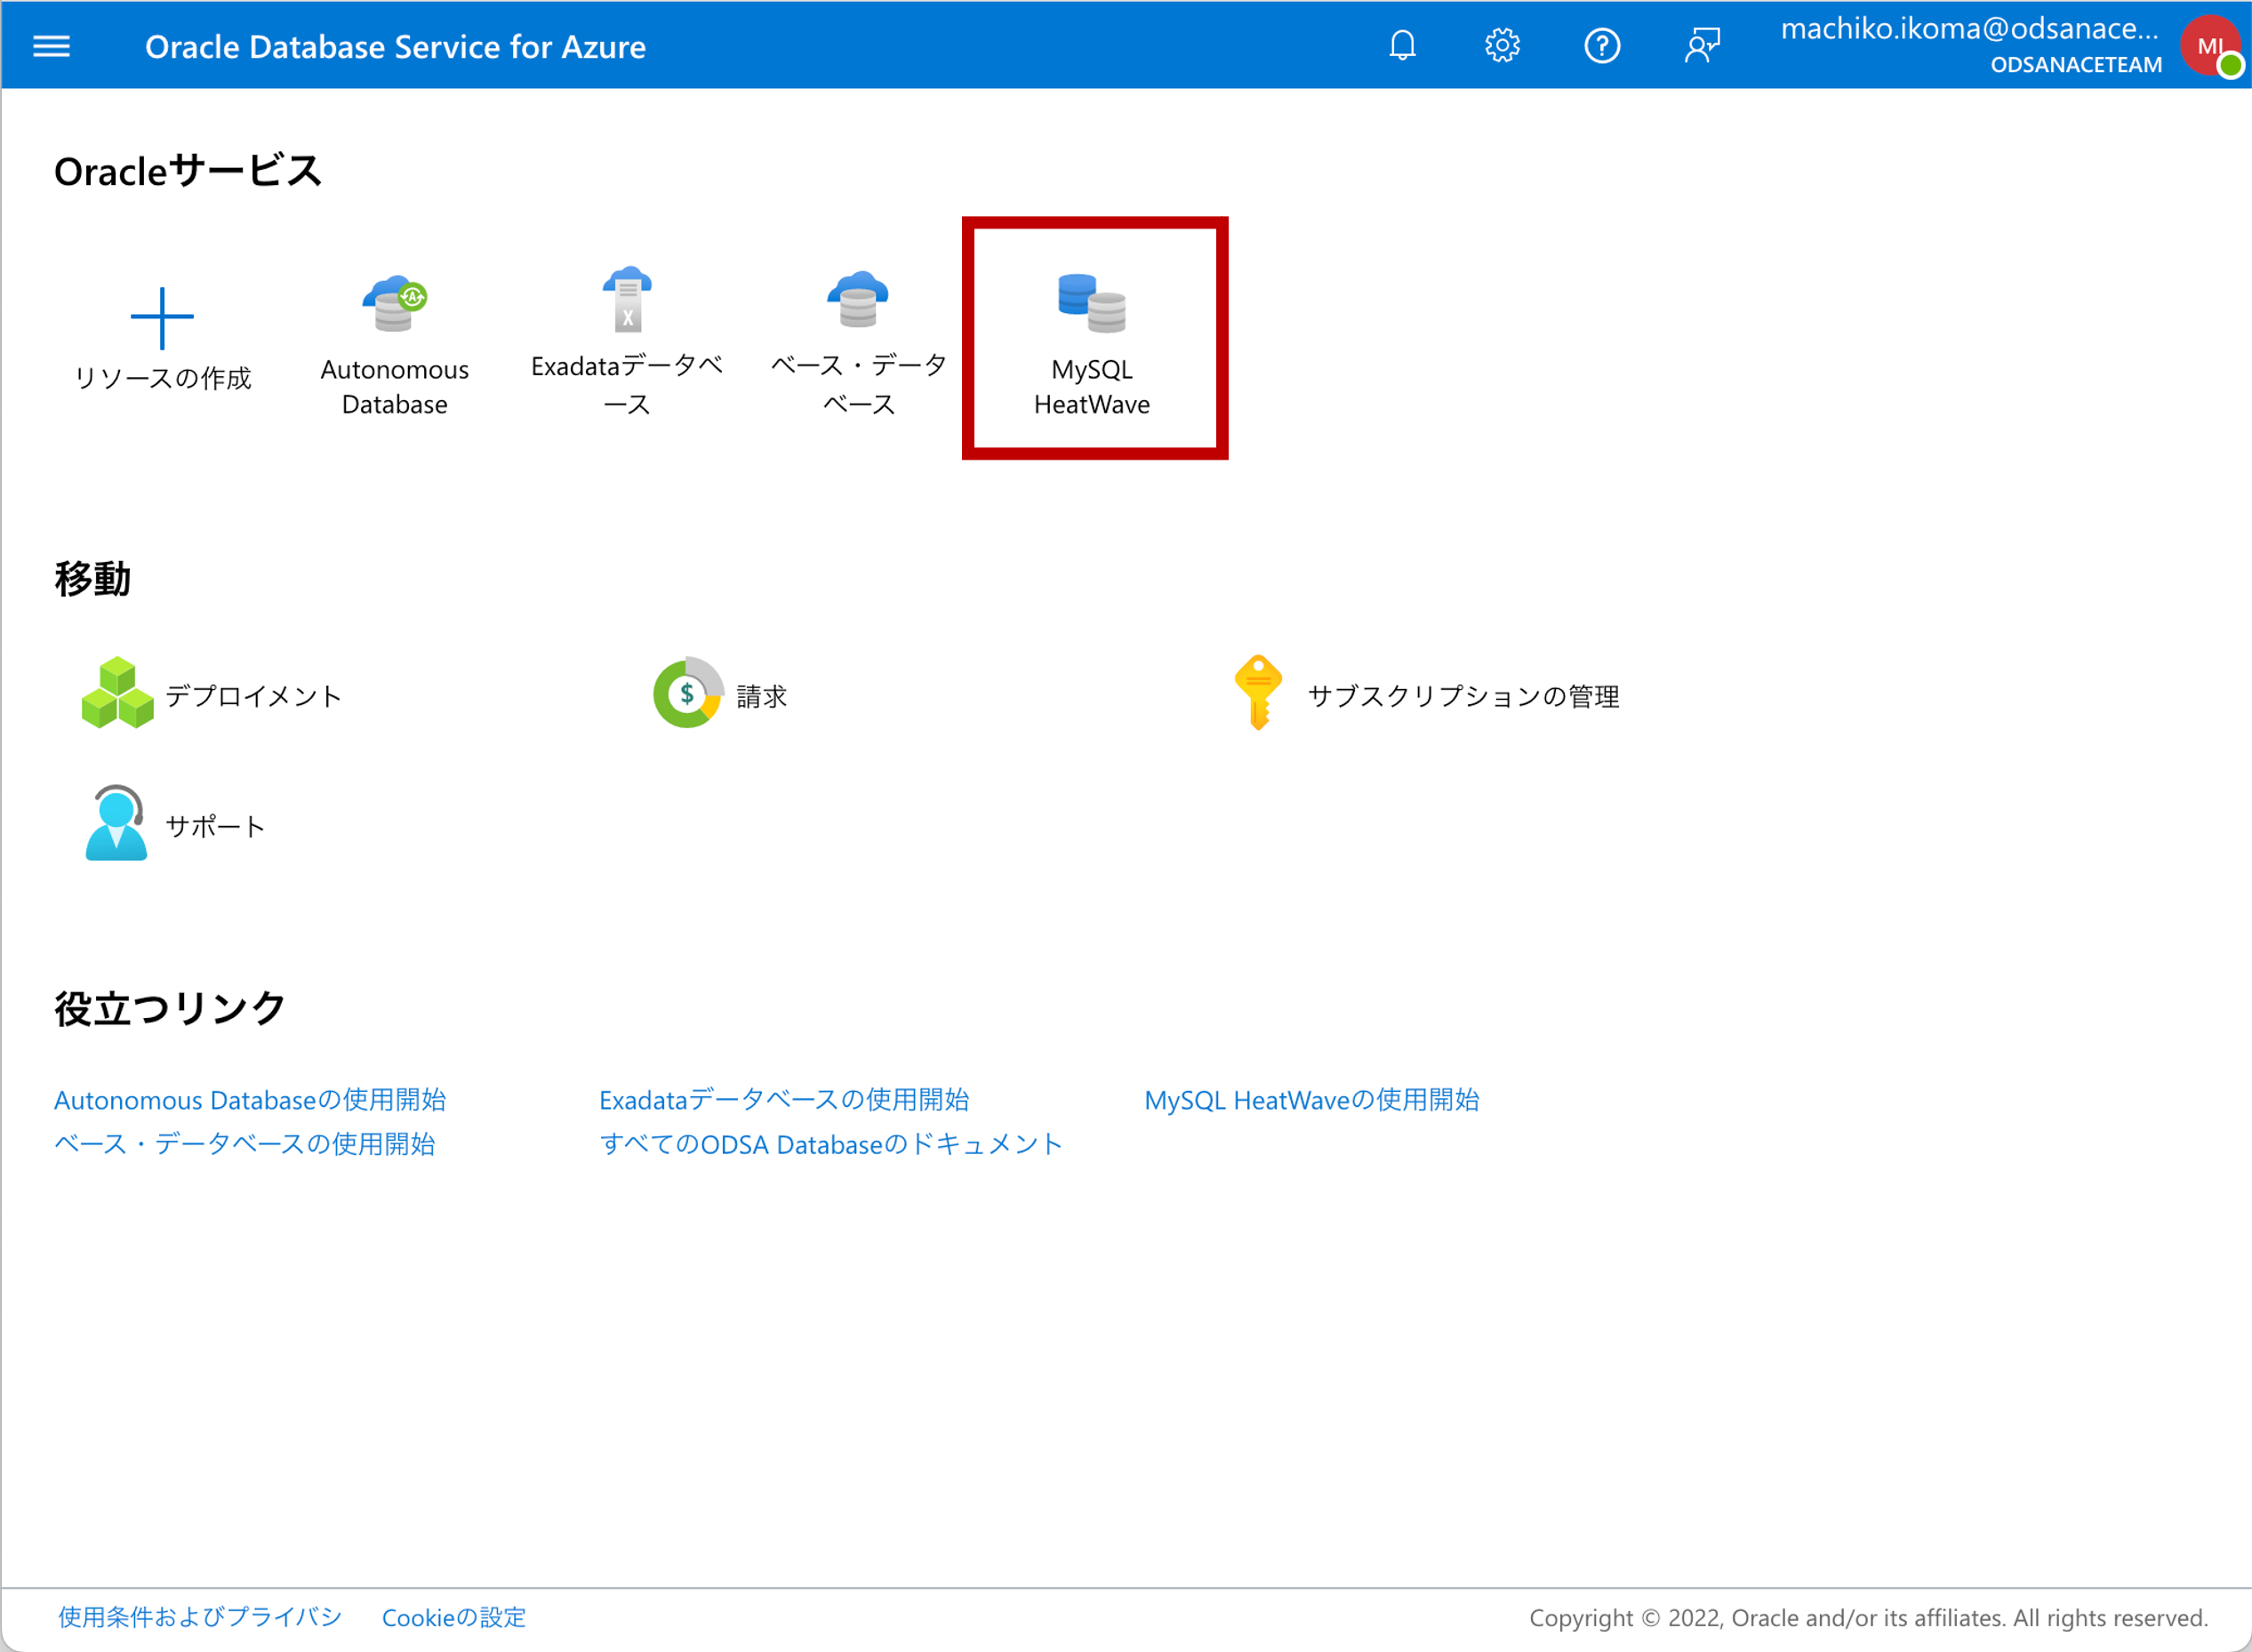Open the ベース・データベース service tile
2252x1652 pixels.
click(x=858, y=341)
